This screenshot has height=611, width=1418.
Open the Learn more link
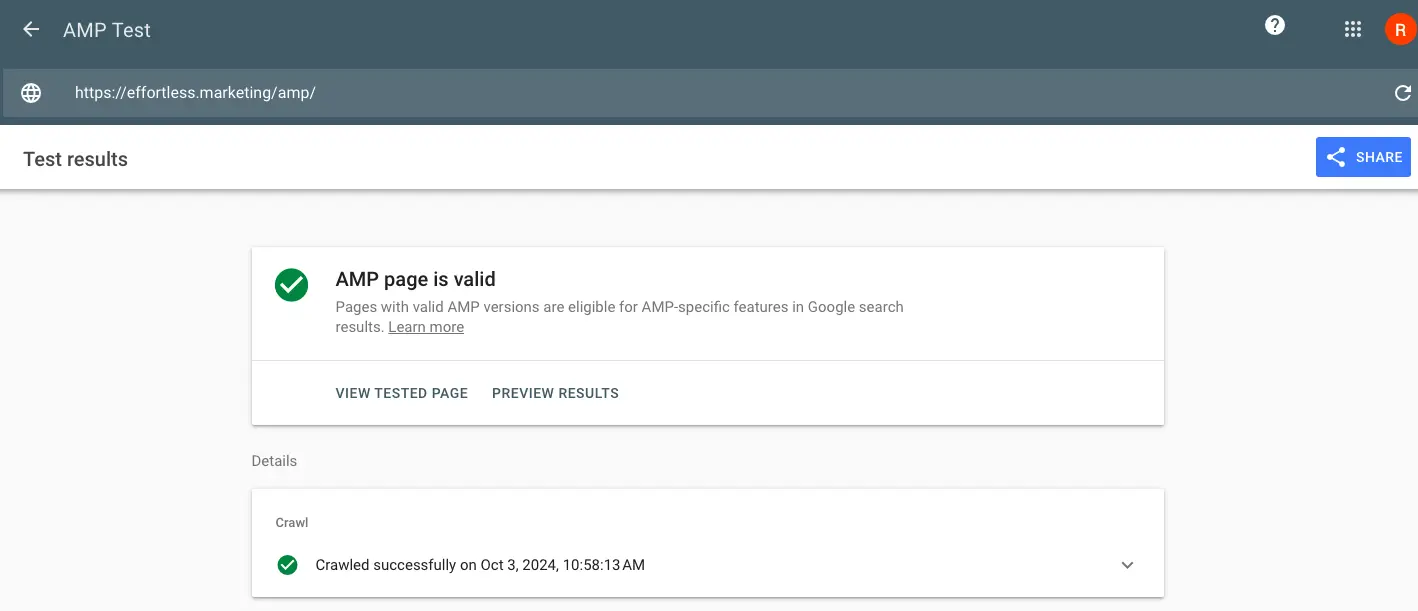point(426,327)
